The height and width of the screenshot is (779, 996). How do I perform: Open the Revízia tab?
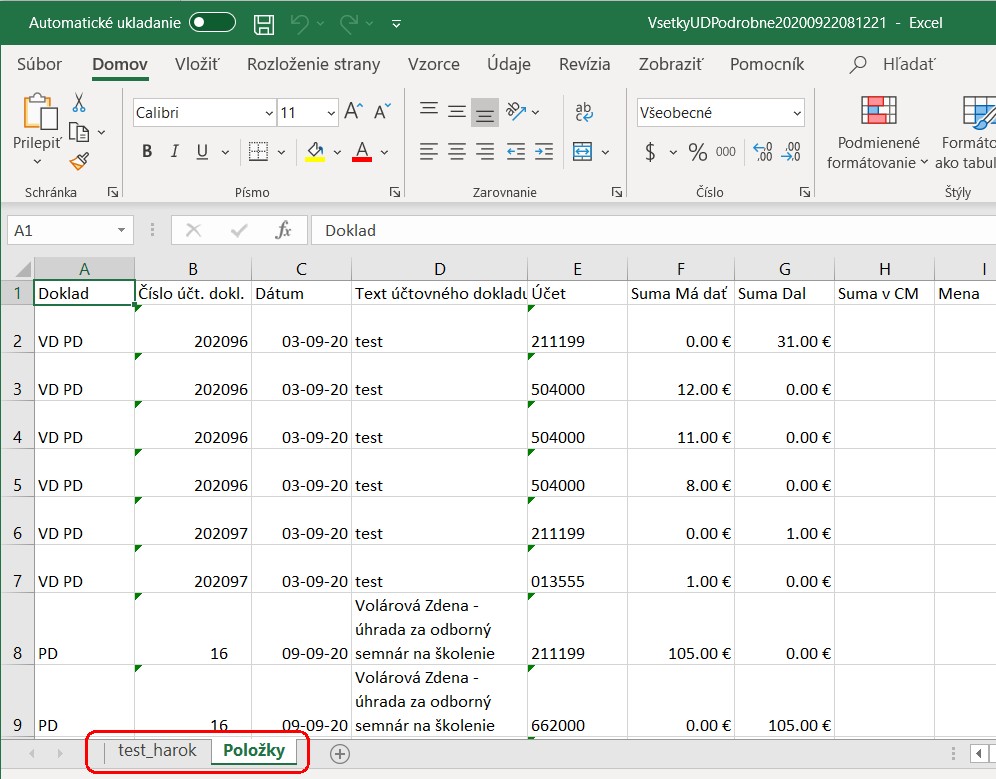point(584,64)
